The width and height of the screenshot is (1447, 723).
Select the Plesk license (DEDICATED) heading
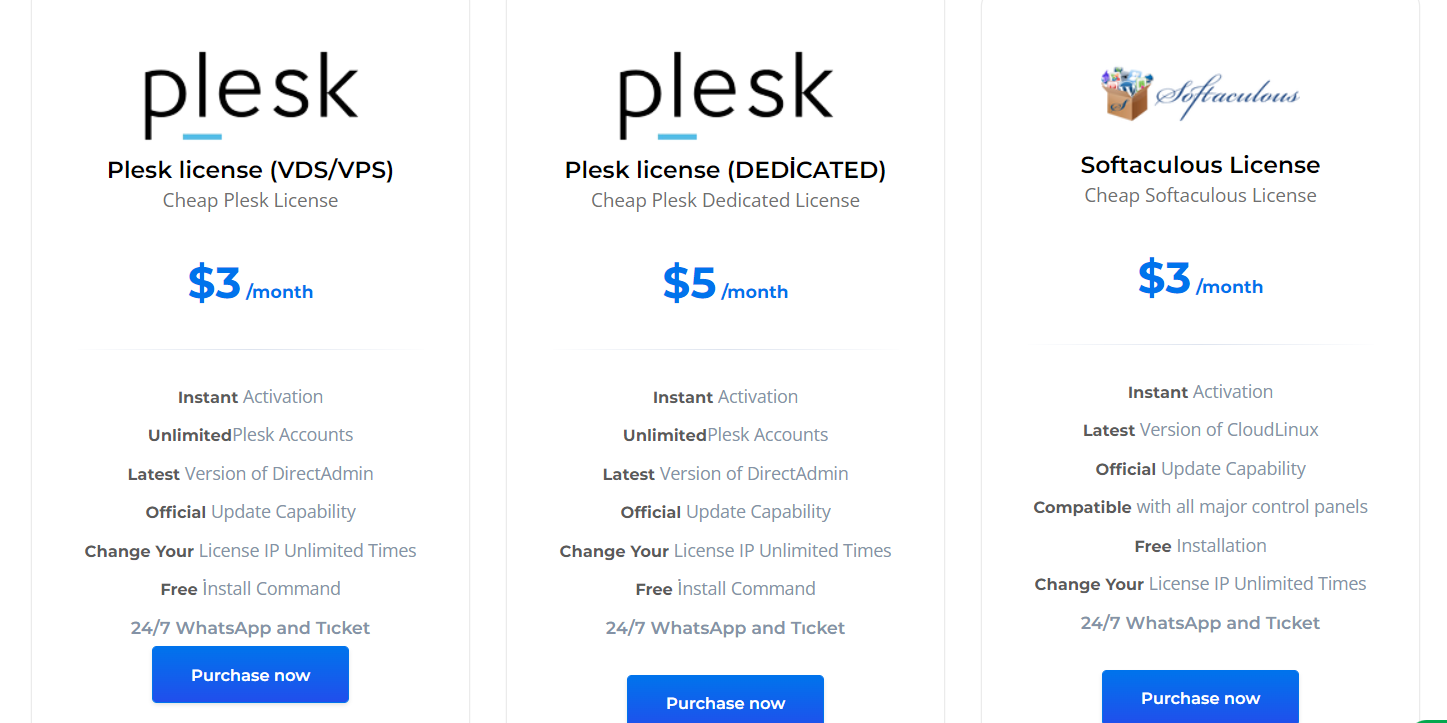726,170
